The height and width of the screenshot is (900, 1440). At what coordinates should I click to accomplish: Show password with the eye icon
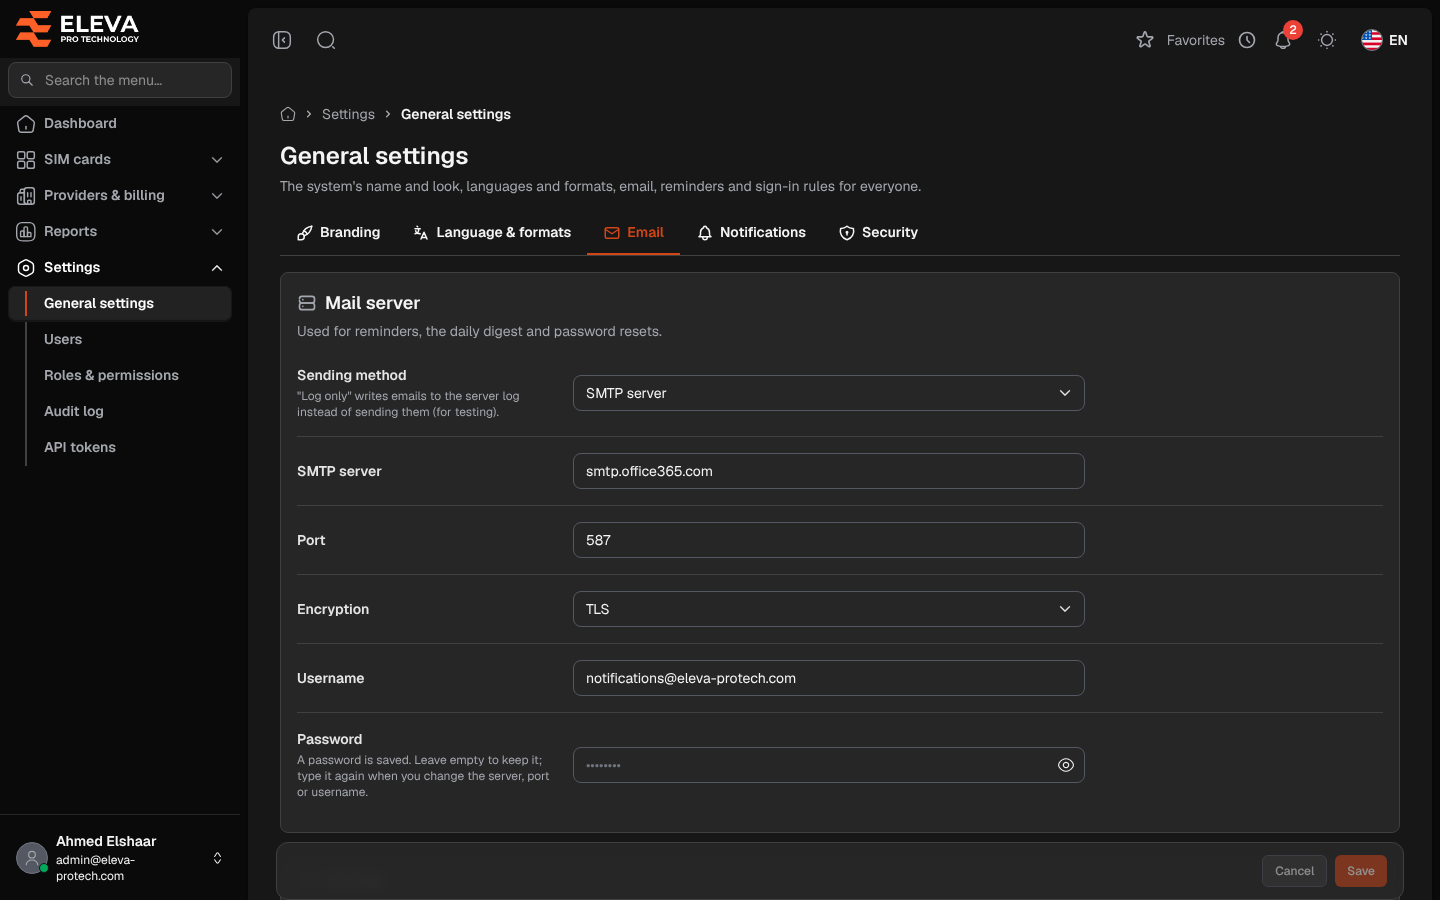[x=1066, y=765]
